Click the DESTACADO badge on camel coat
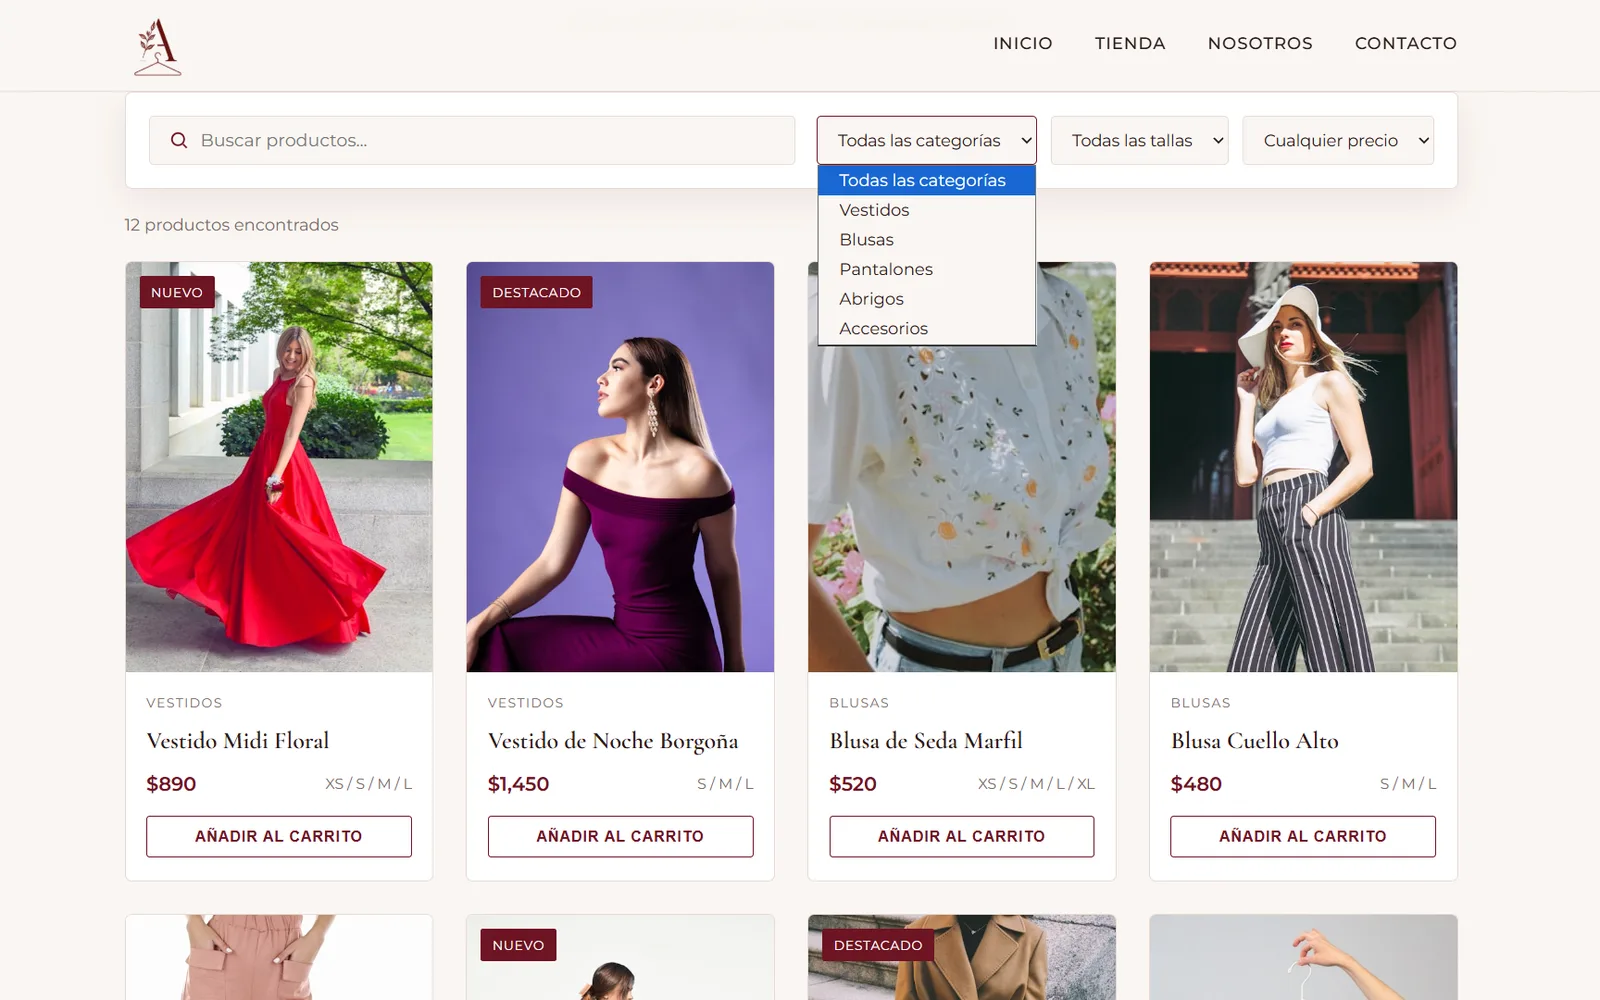Viewport: 1600px width, 1000px height. tap(878, 945)
